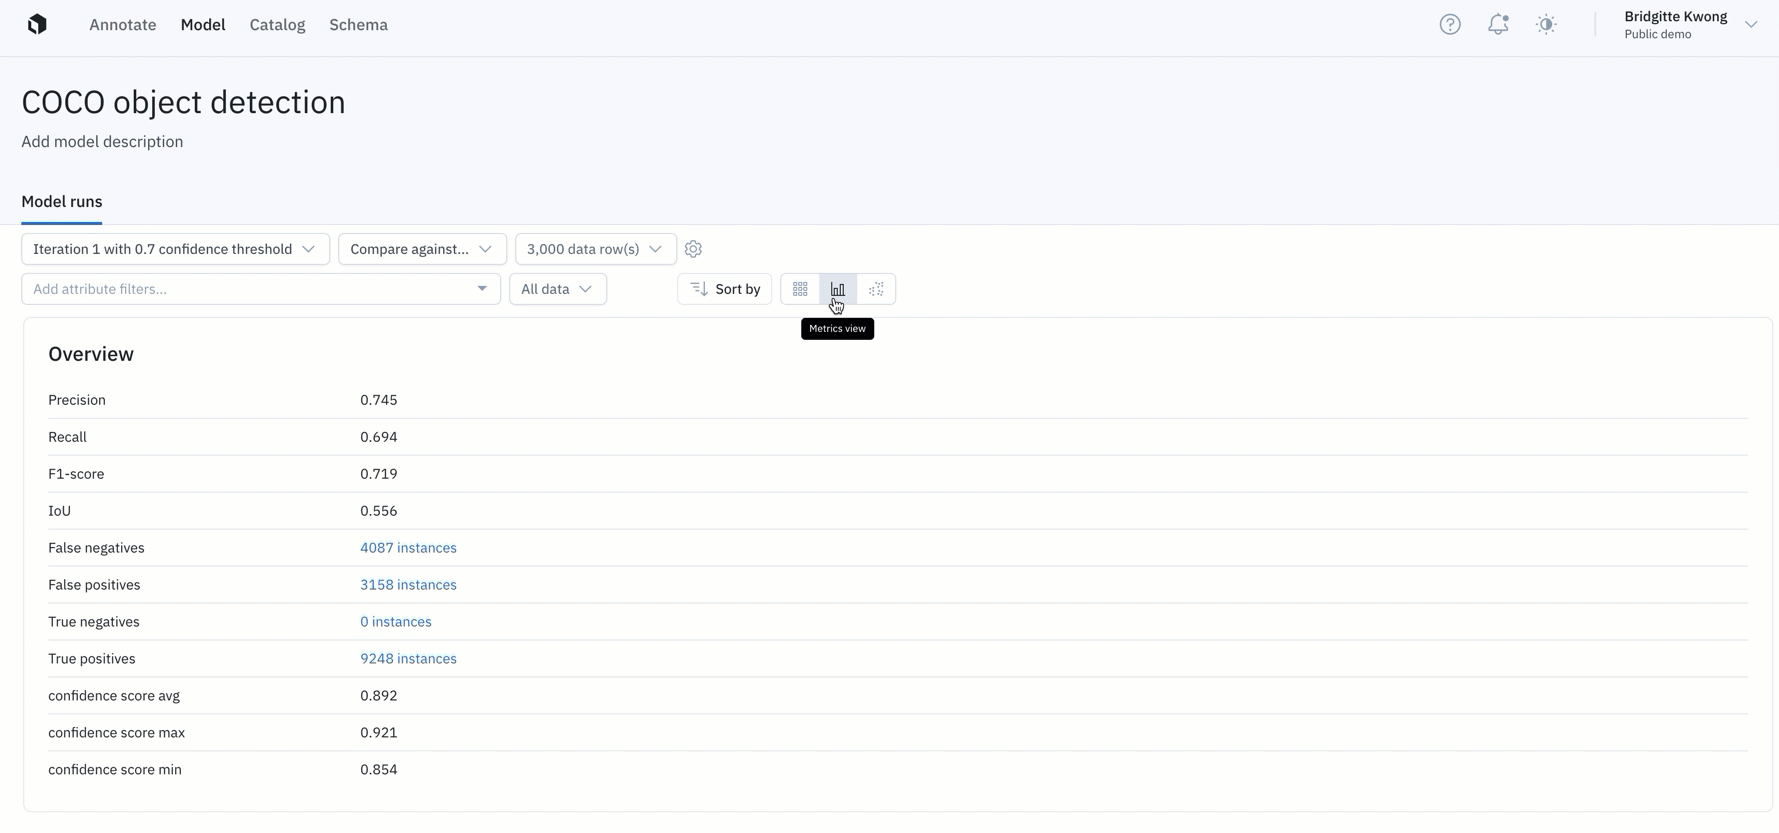Click the False positives label

click(x=94, y=585)
